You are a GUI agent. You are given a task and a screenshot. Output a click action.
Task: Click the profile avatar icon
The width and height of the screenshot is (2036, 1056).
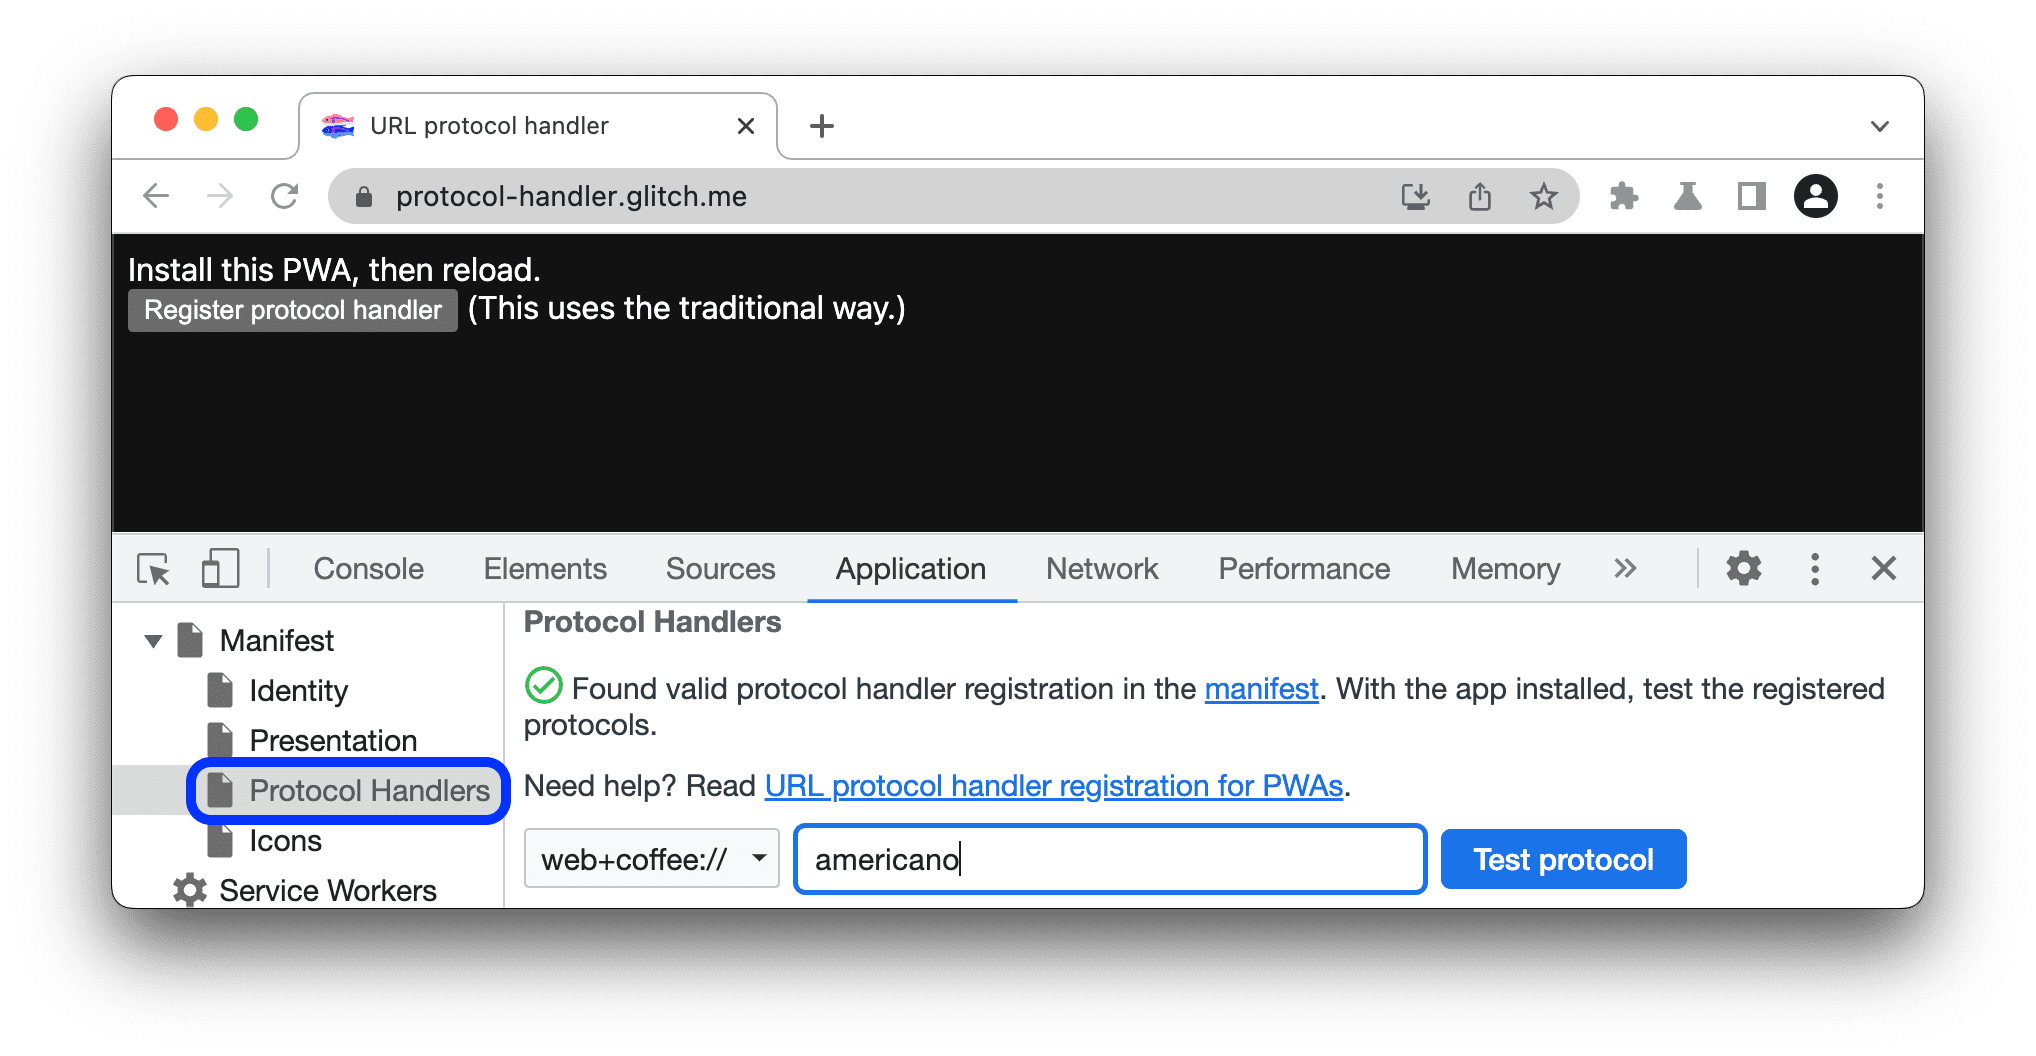click(1816, 196)
